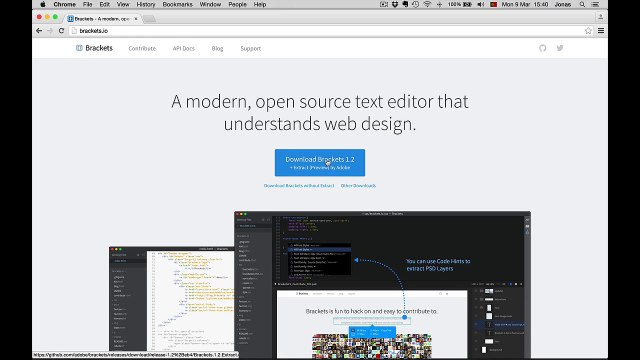Click the Download Brackets 1.2 button
640x360 pixels.
coord(320,163)
